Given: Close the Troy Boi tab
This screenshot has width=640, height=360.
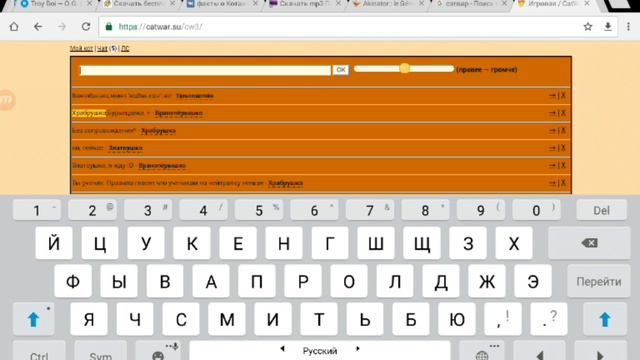Looking at the screenshot, I should point(89,3).
